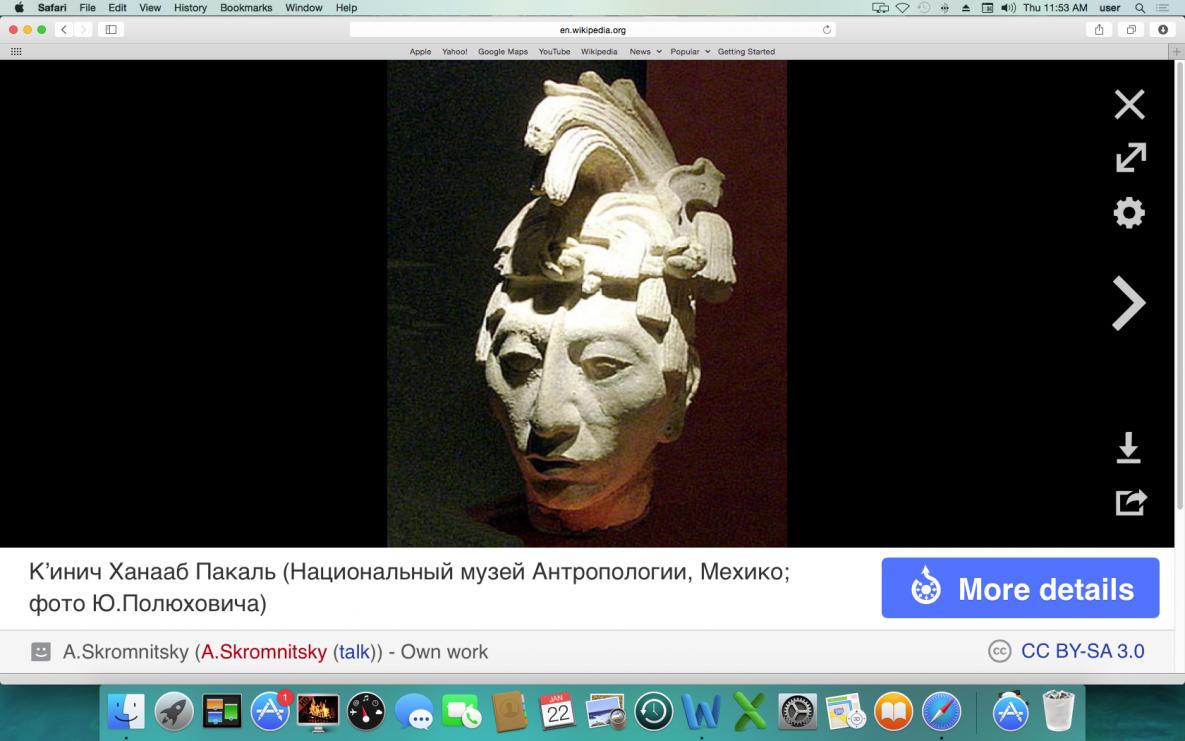This screenshot has height=741, width=1185.
Task: Open Trash in the Dock
Action: 1058,710
